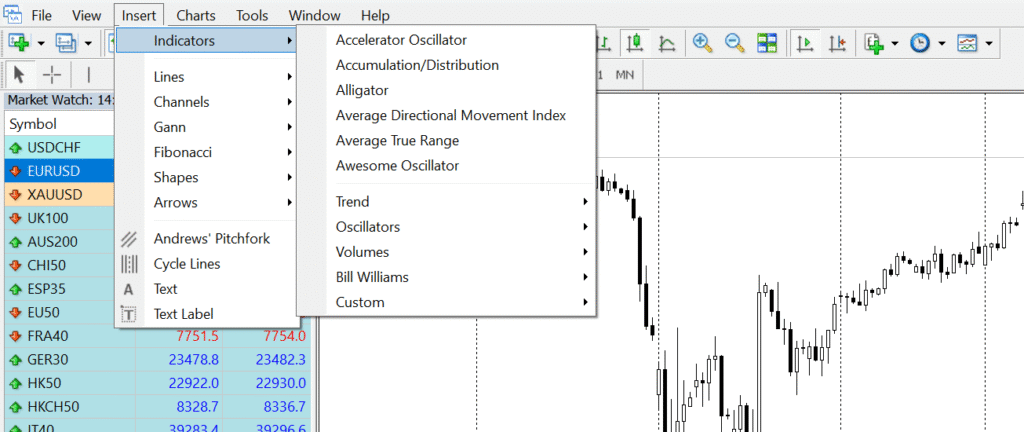Choose Average True Range indicator
Screen dimensions: 1024x432
397,140
